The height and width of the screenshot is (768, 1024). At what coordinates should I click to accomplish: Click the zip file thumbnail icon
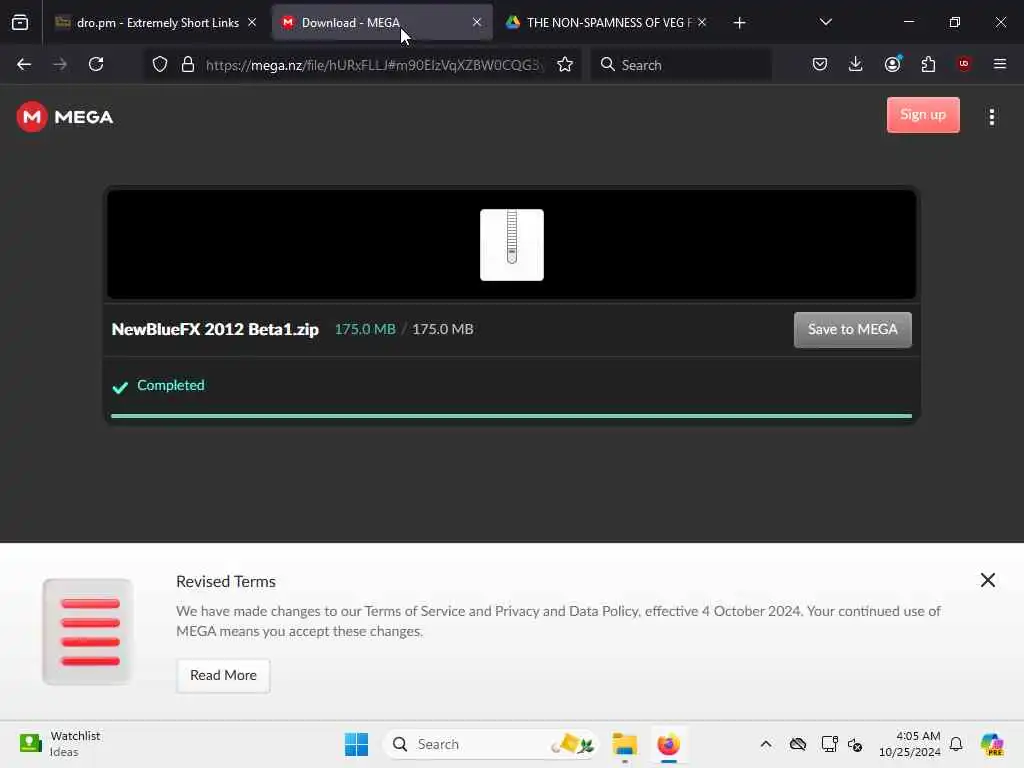coord(511,245)
